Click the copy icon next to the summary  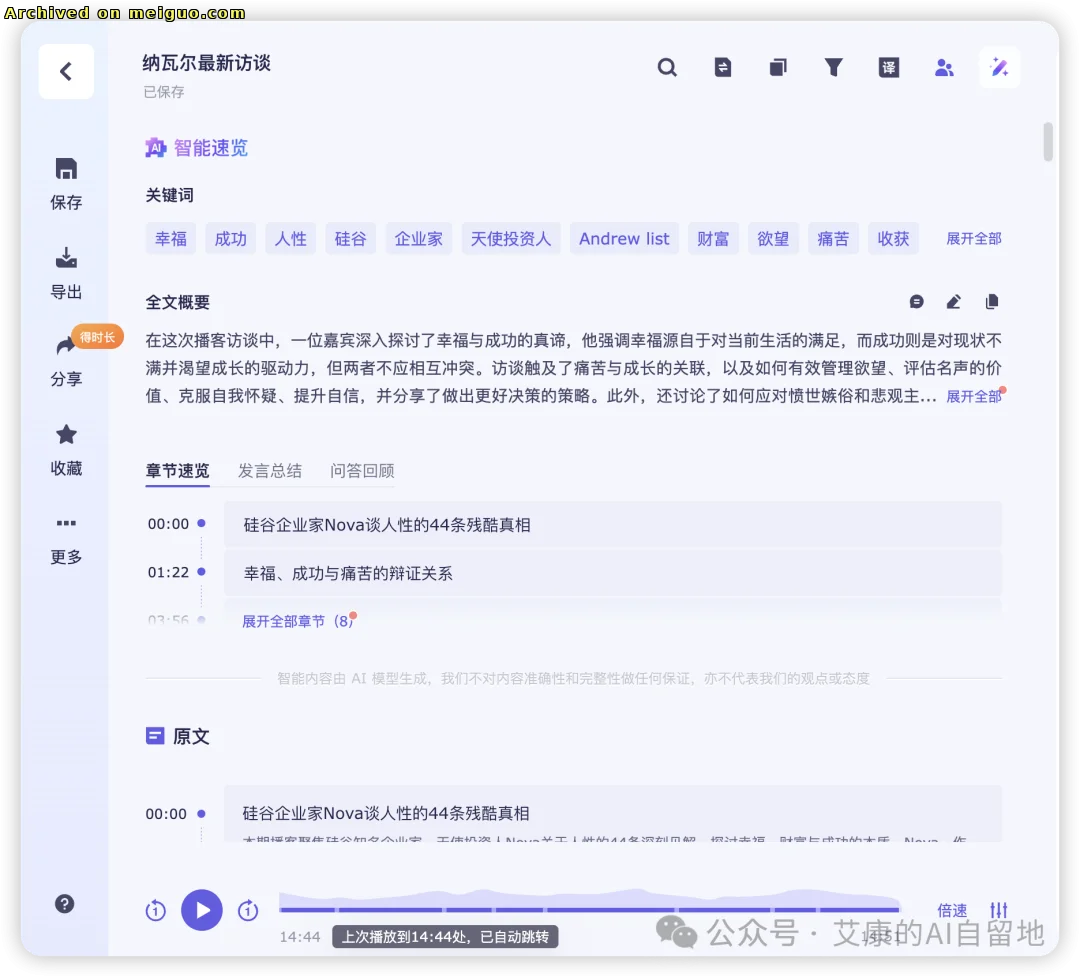tap(991, 301)
